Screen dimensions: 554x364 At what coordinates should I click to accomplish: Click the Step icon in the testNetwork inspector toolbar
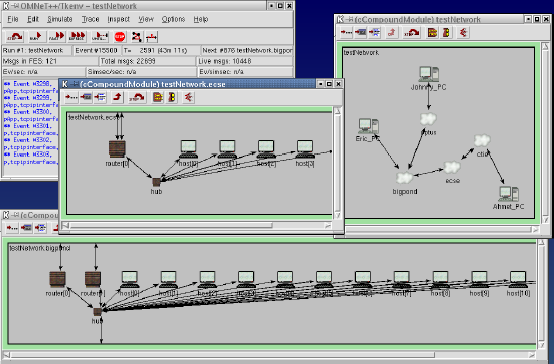(412, 33)
